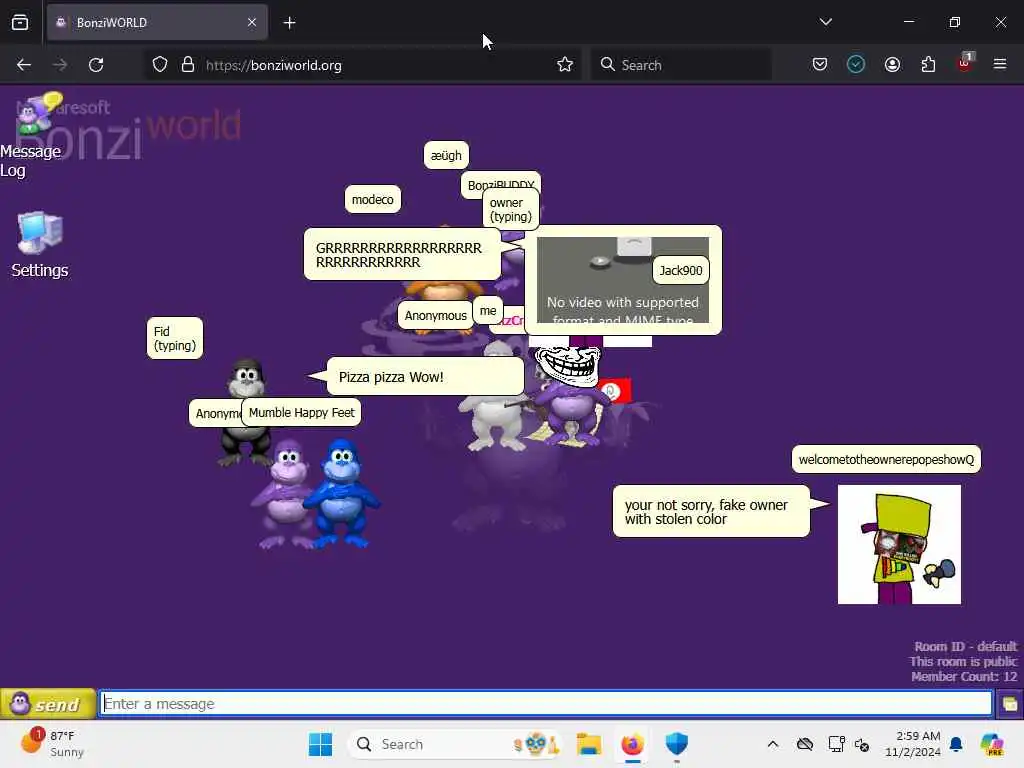Image resolution: width=1024 pixels, height=768 pixels.
Task: Click the yellow icon right of message box
Action: pos(1009,704)
